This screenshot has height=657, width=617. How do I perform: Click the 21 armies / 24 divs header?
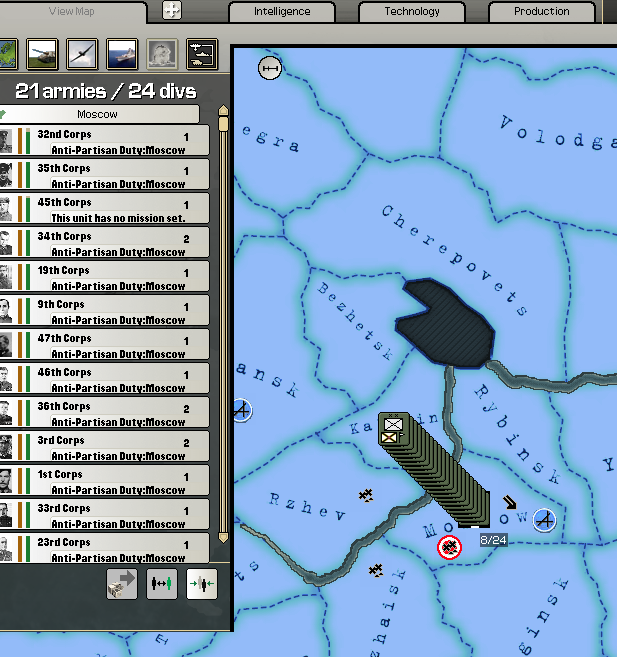[106, 91]
